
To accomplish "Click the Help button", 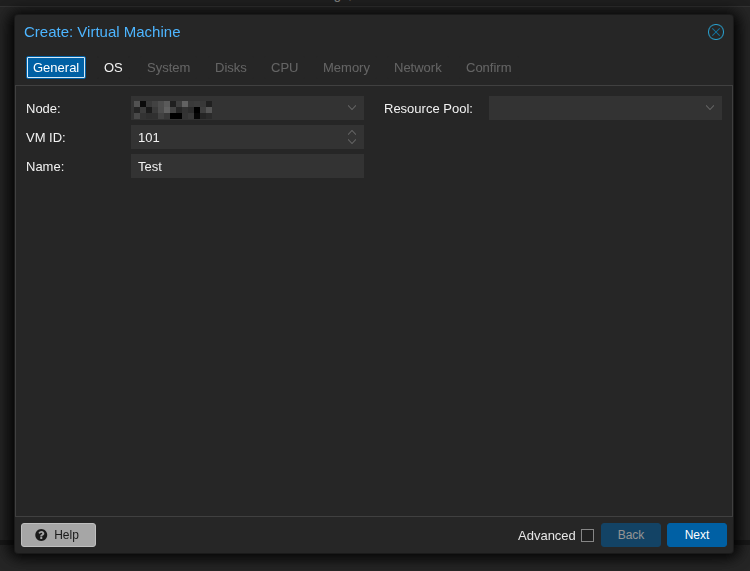I will (x=58, y=535).
